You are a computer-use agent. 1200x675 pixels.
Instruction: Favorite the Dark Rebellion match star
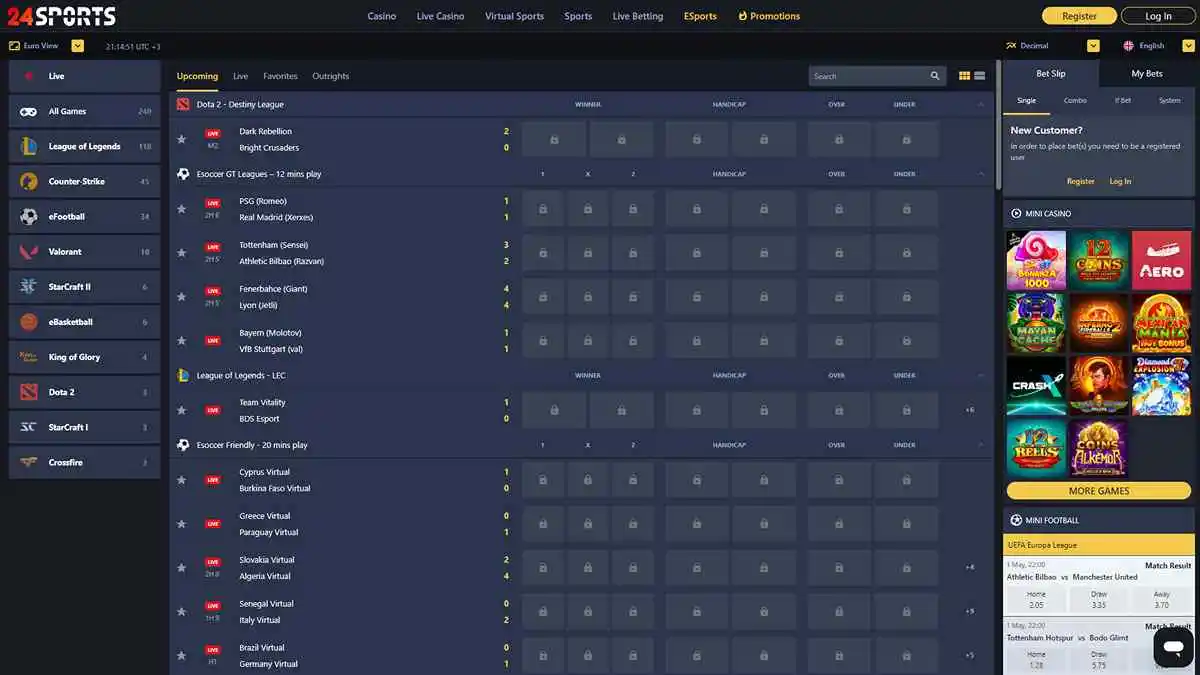181,139
